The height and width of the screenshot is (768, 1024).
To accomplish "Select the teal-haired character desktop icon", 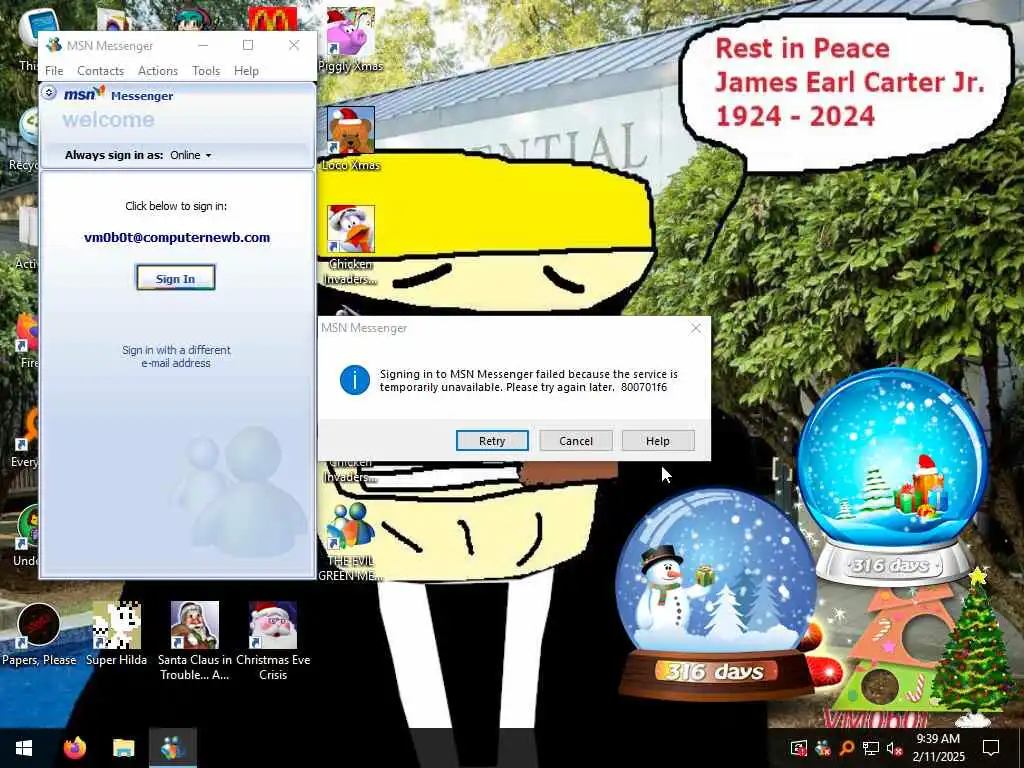I will point(193,19).
